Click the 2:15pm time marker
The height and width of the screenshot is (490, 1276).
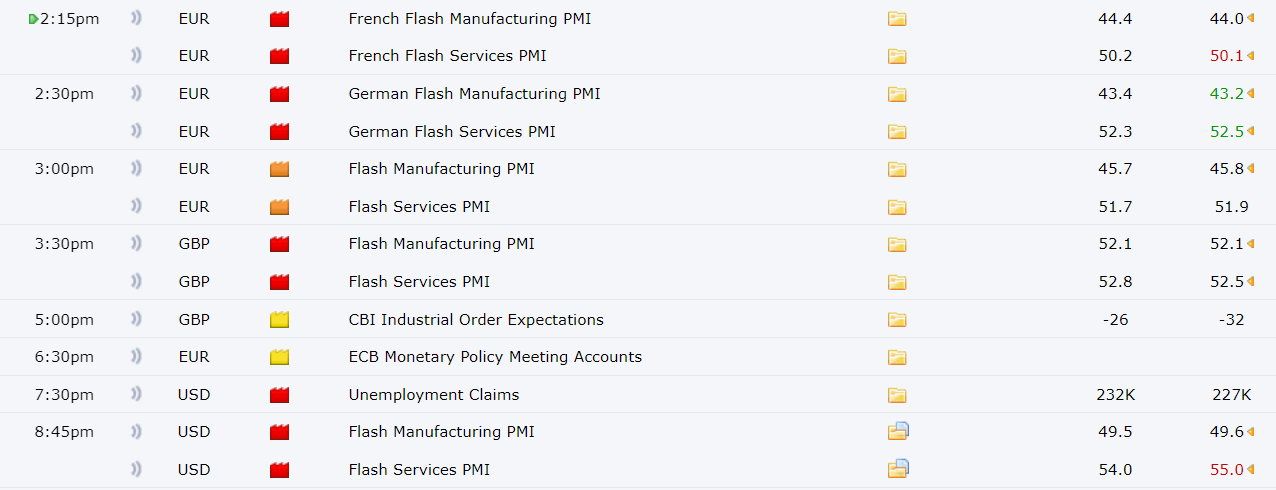(x=69, y=19)
